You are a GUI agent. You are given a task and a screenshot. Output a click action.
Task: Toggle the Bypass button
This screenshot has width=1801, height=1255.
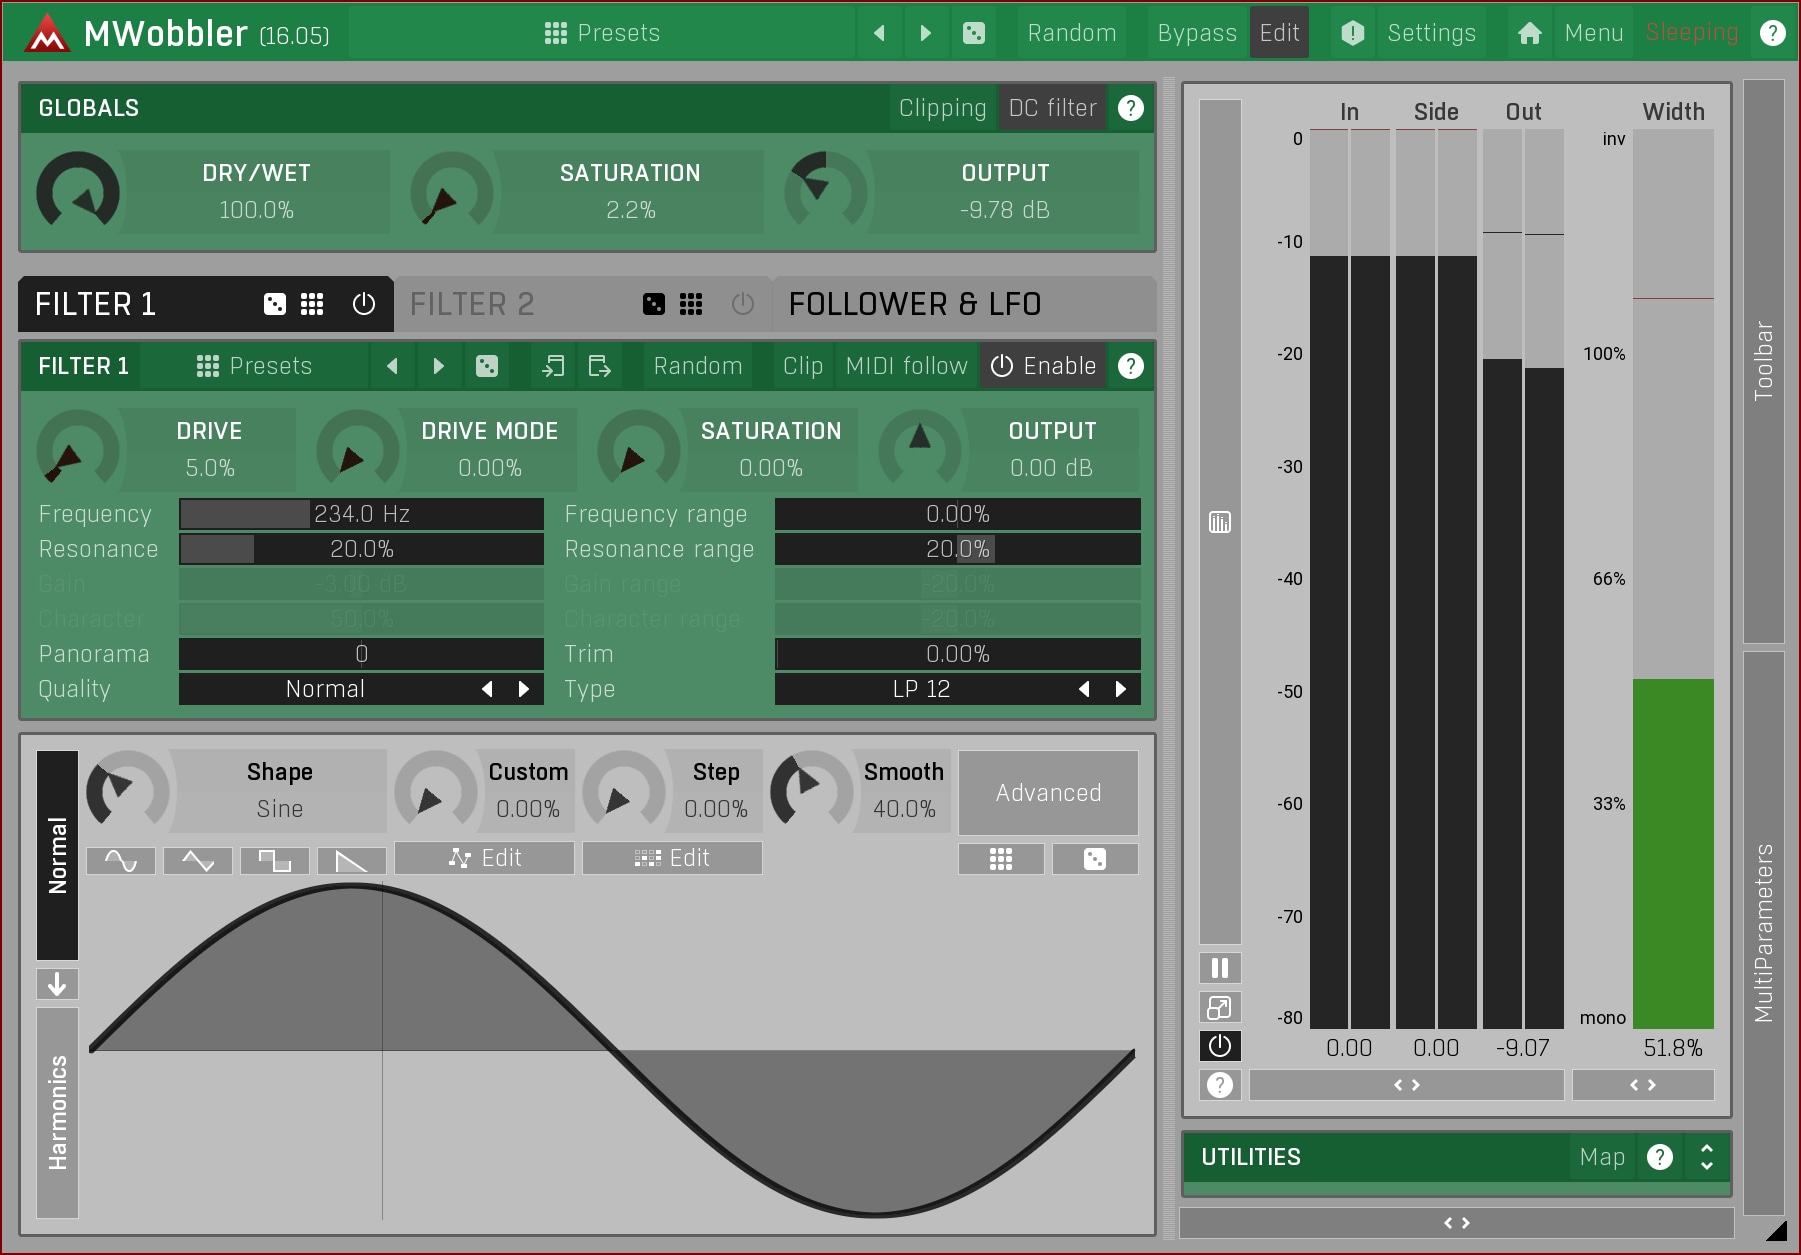click(x=1196, y=33)
